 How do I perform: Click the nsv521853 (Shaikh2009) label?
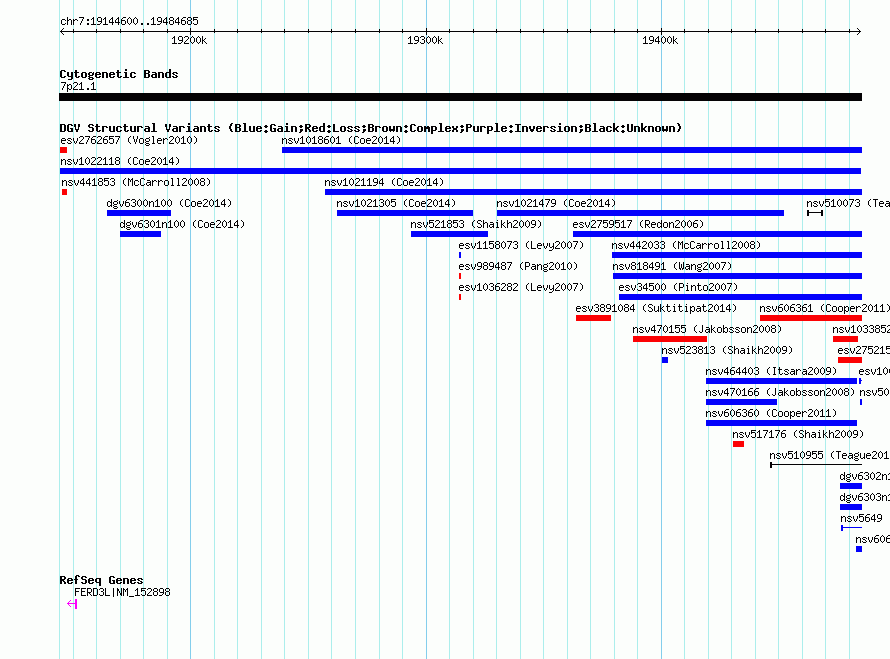476,224
